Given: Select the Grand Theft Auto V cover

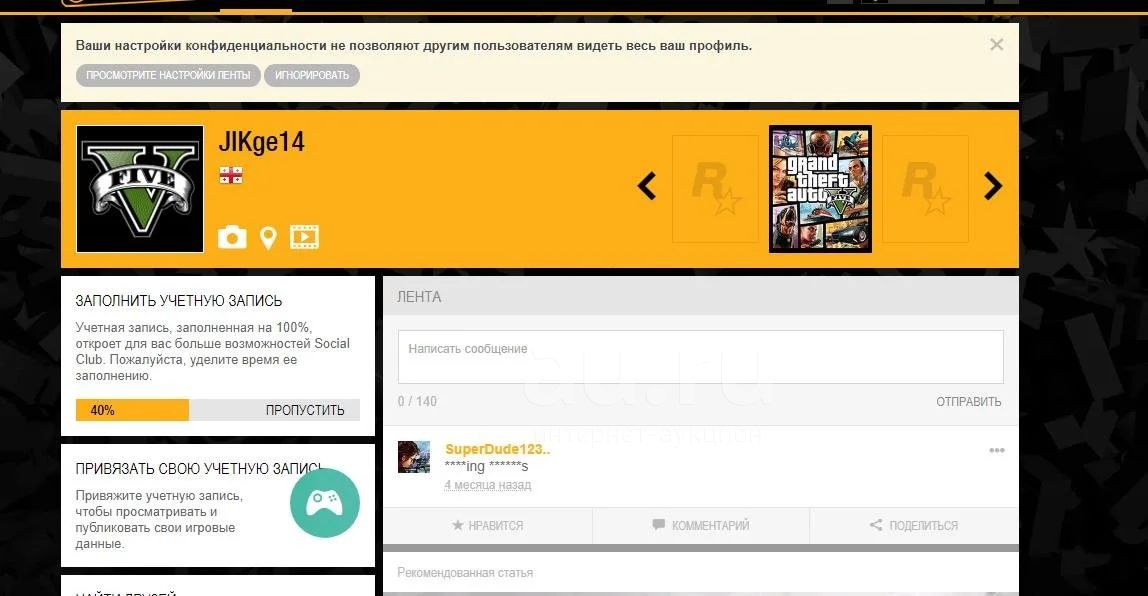Looking at the screenshot, I should (x=820, y=189).
